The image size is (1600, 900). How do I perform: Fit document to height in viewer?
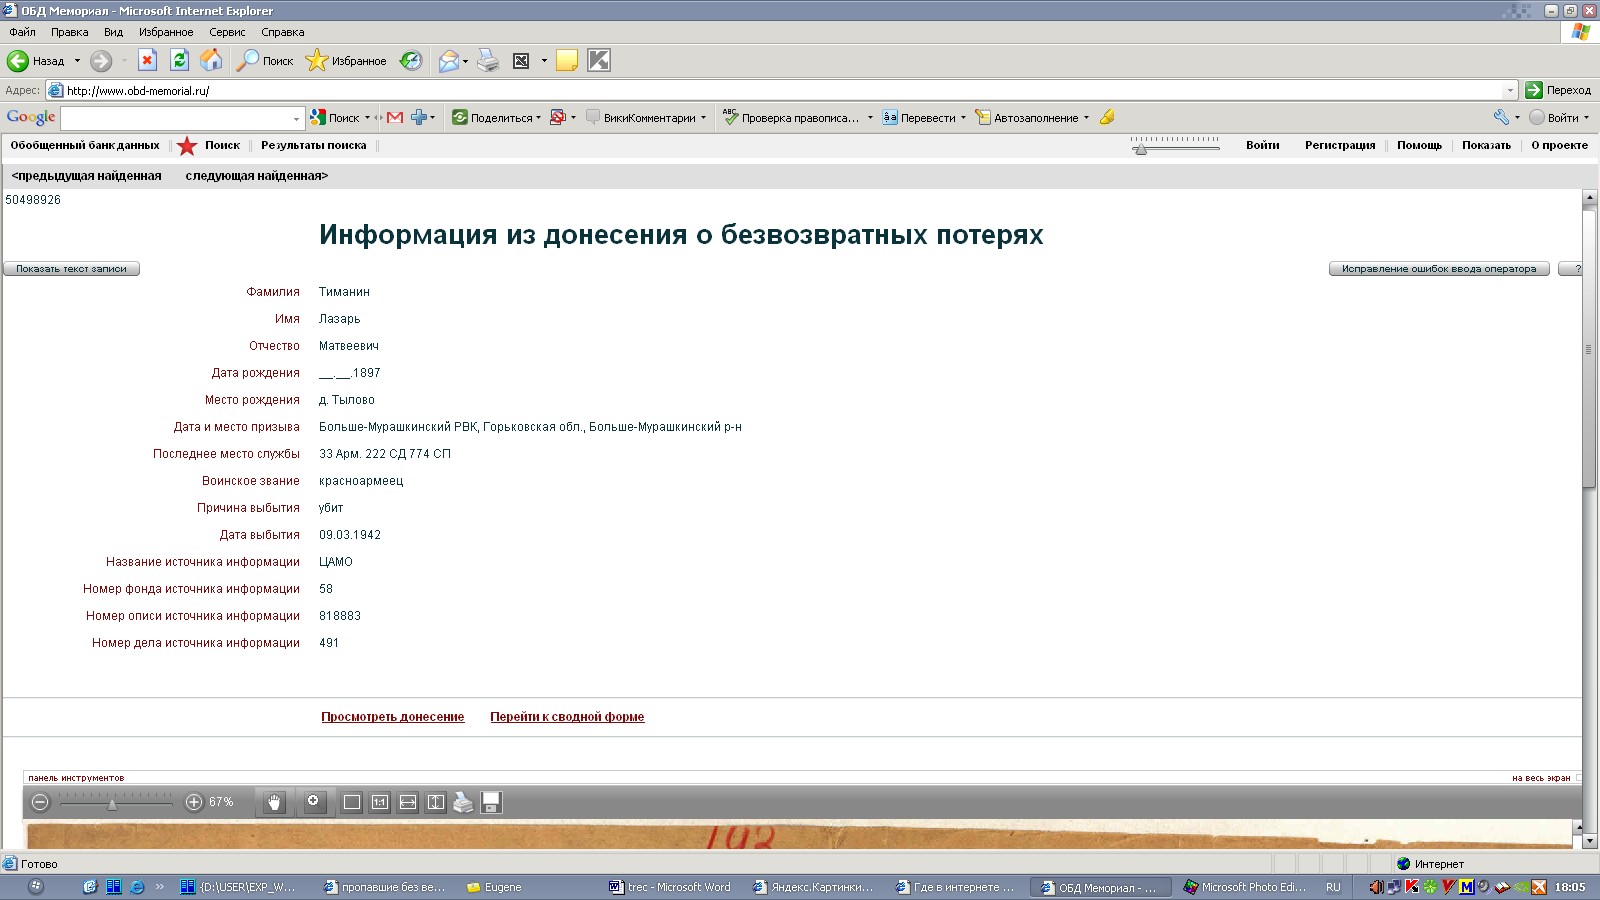[436, 802]
